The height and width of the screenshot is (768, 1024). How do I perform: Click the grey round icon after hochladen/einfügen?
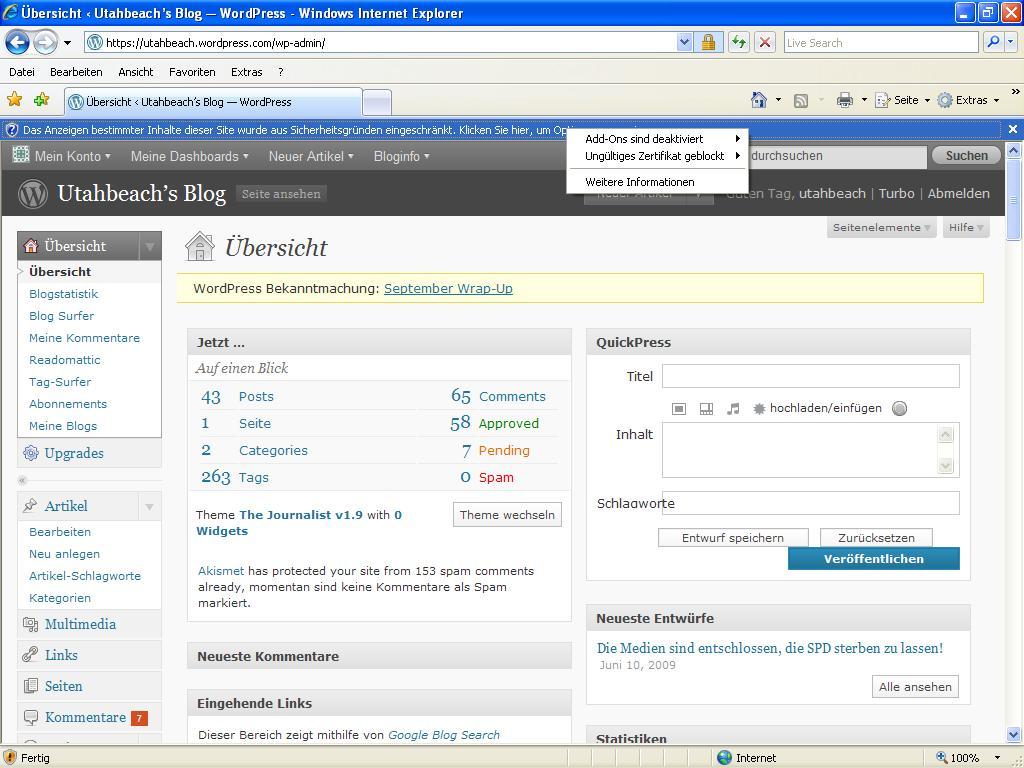click(x=900, y=409)
